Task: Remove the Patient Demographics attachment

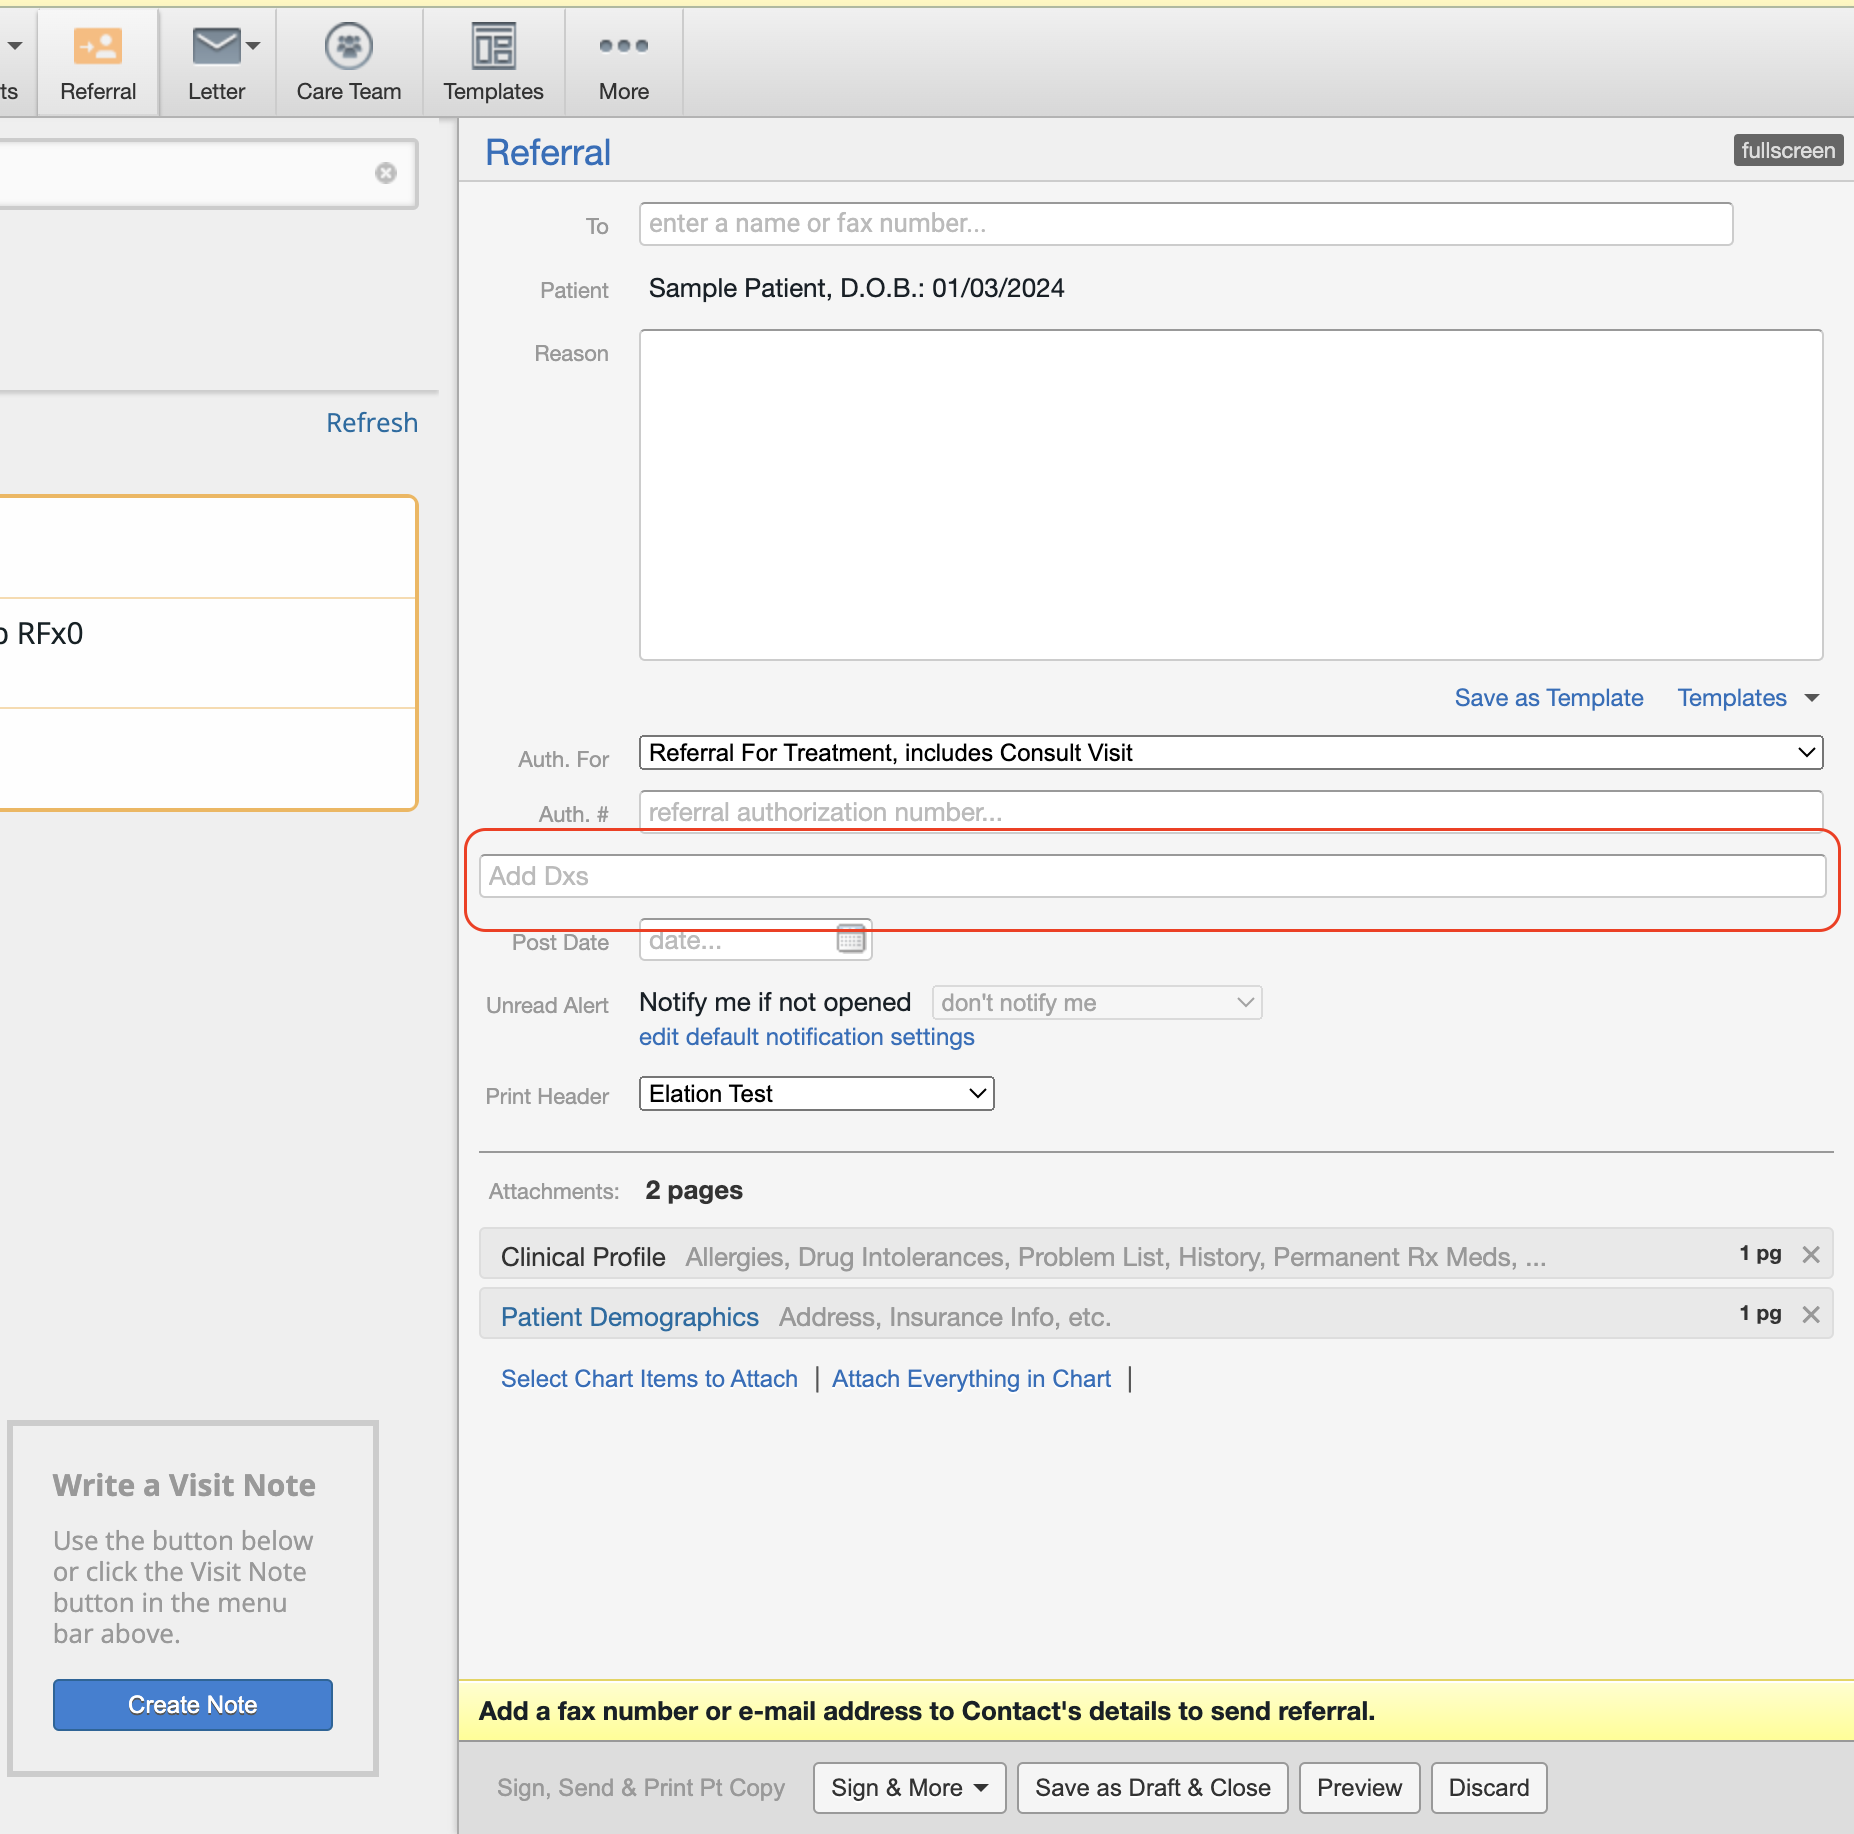Action: pyautogui.click(x=1811, y=1314)
